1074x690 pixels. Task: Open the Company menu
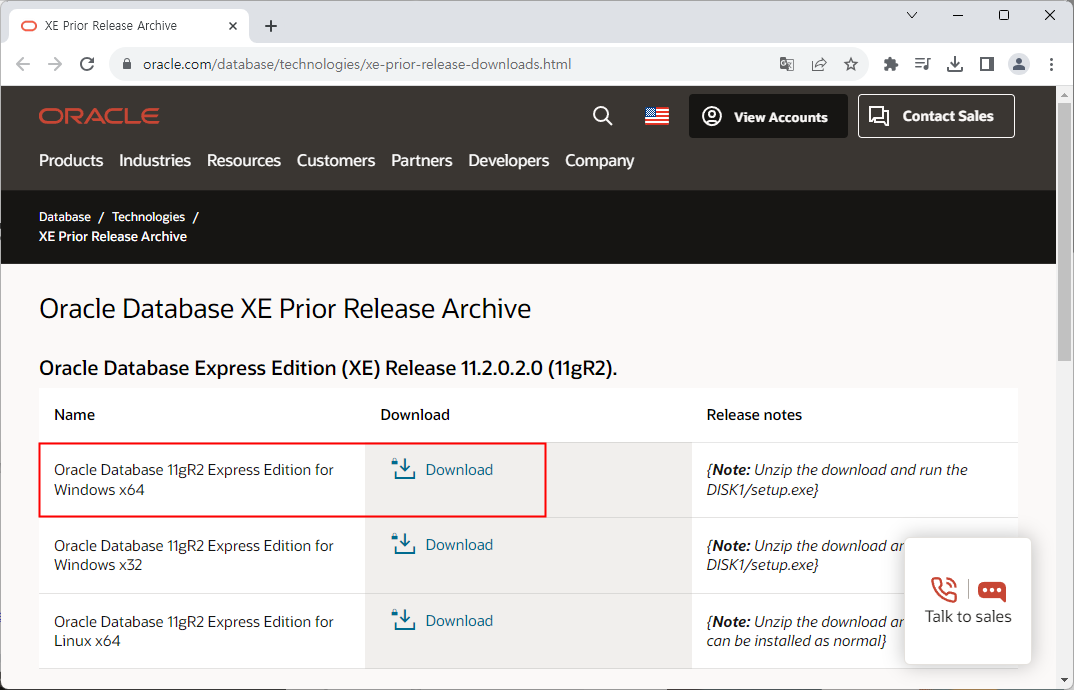point(599,160)
